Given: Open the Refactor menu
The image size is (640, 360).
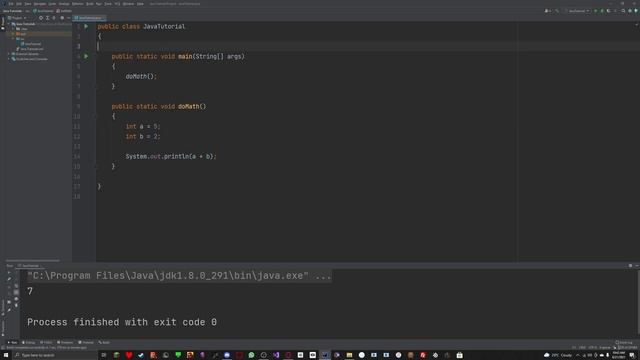Looking at the screenshot, I should click(78, 4).
